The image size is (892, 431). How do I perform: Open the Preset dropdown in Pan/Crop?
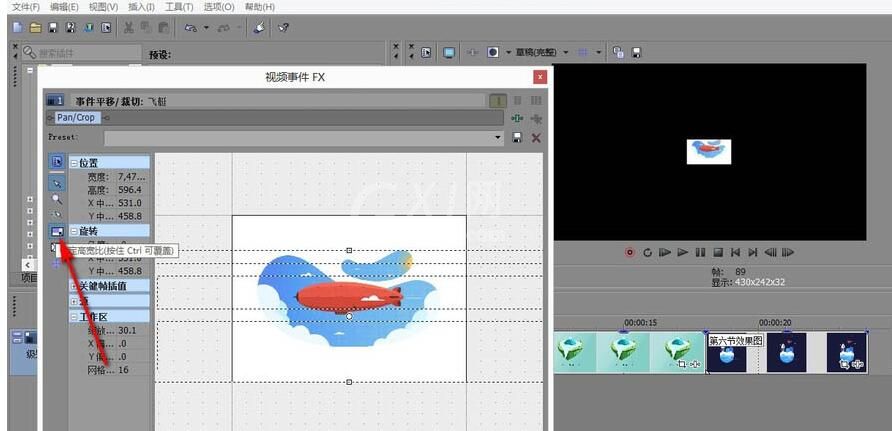tap(498, 138)
